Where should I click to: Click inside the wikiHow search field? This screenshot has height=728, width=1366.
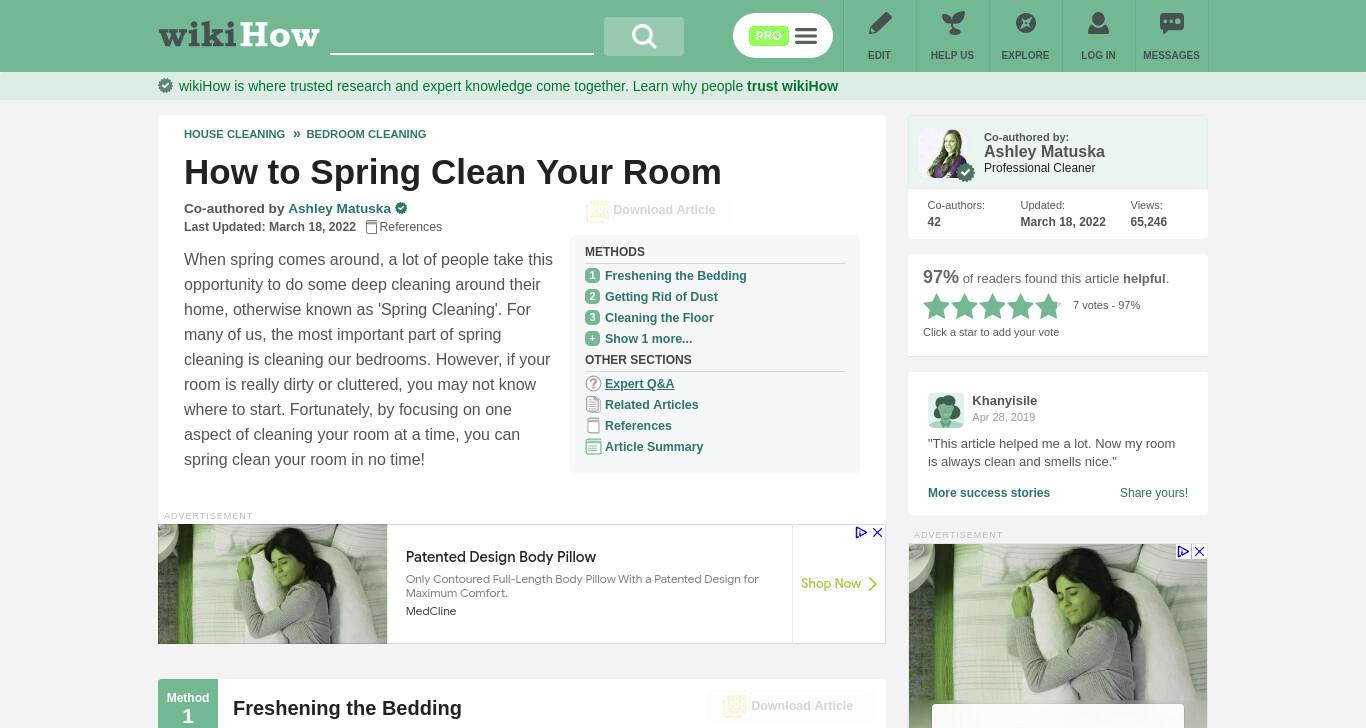click(x=462, y=37)
